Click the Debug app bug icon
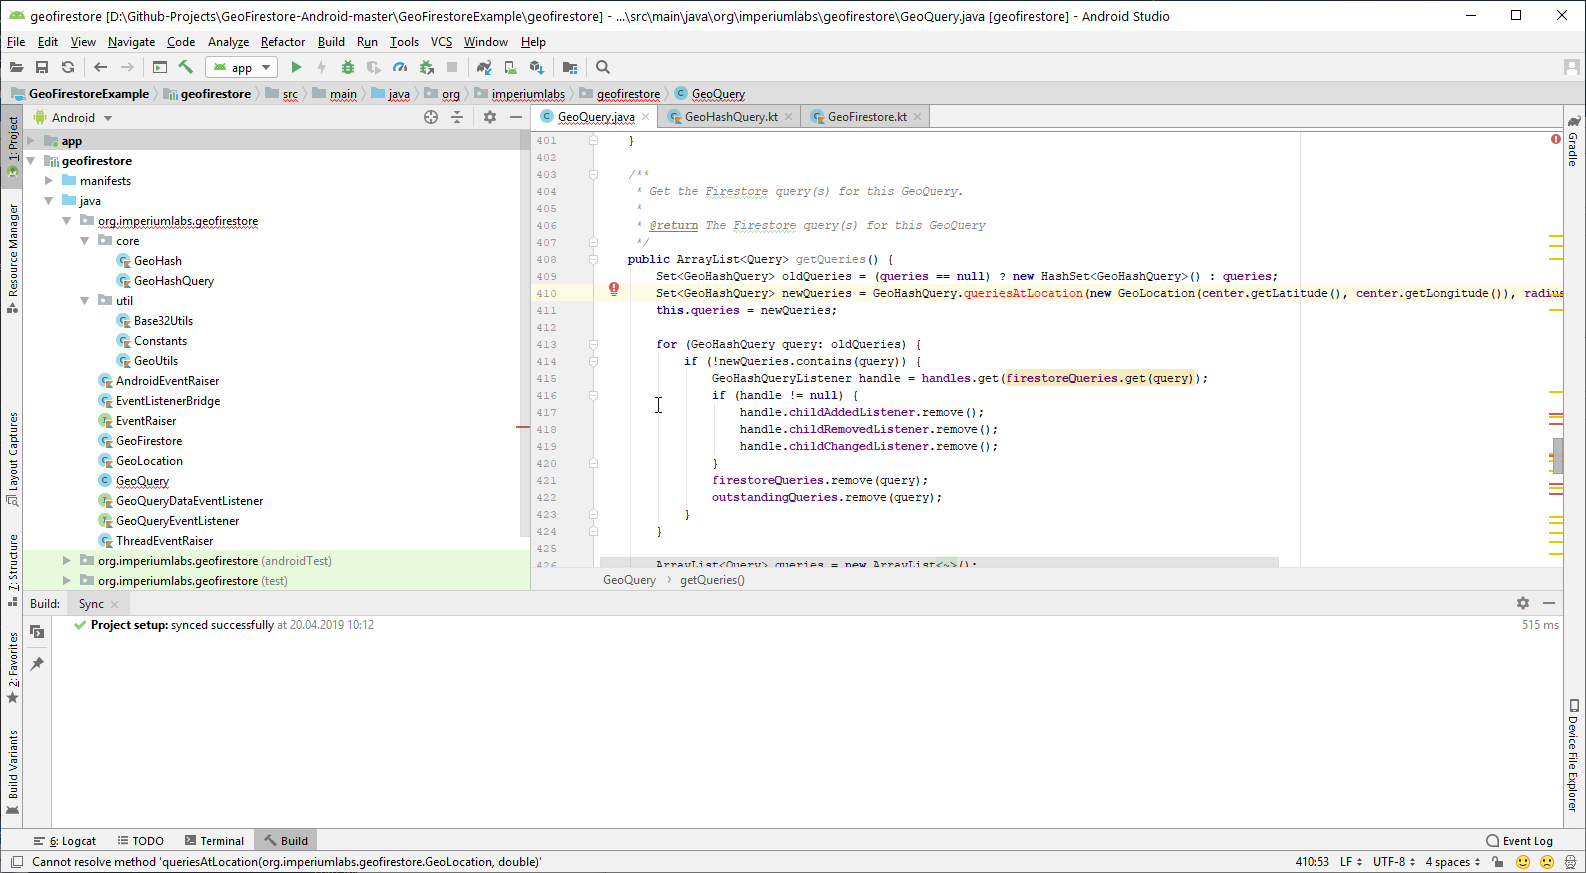This screenshot has height=873, width=1586. tap(348, 67)
